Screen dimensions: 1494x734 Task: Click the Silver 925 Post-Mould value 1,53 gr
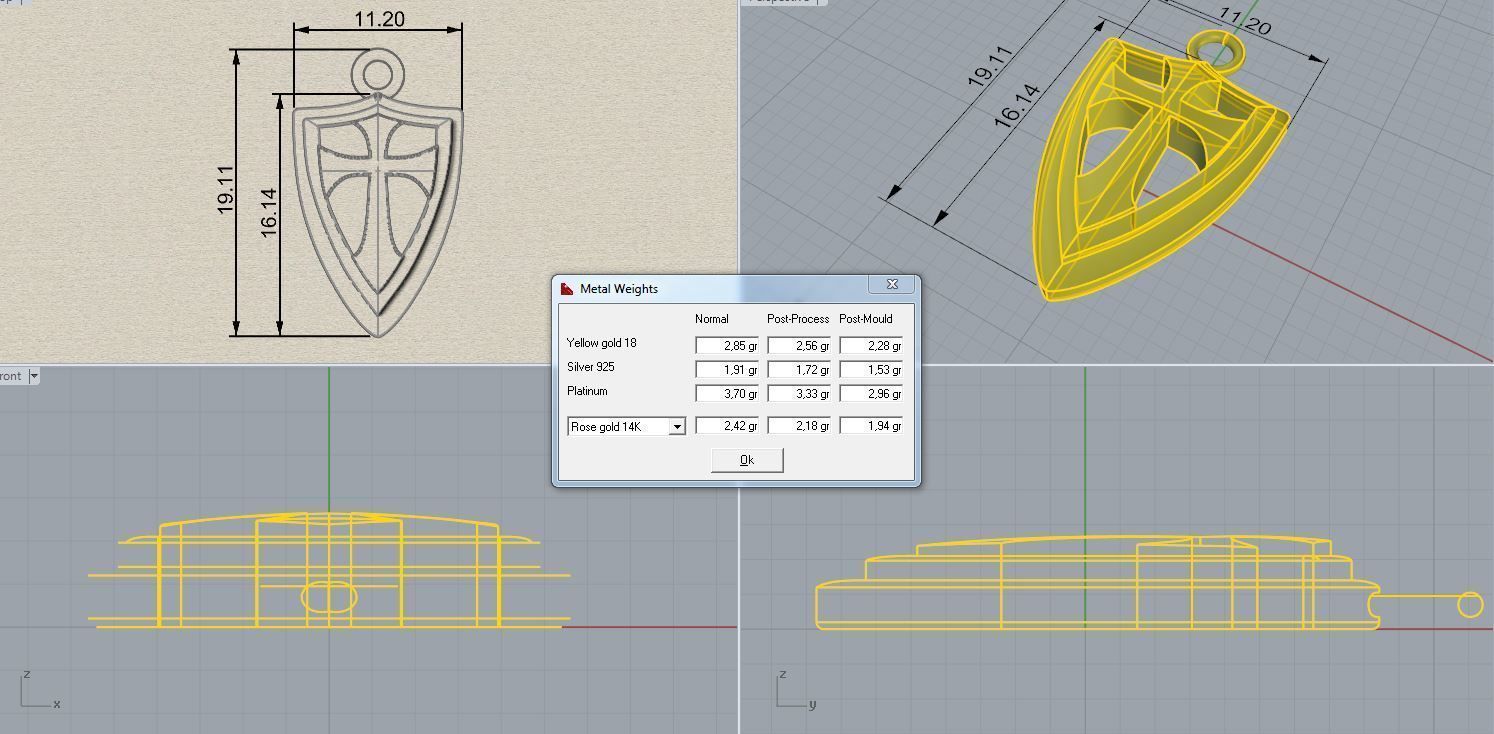871,369
